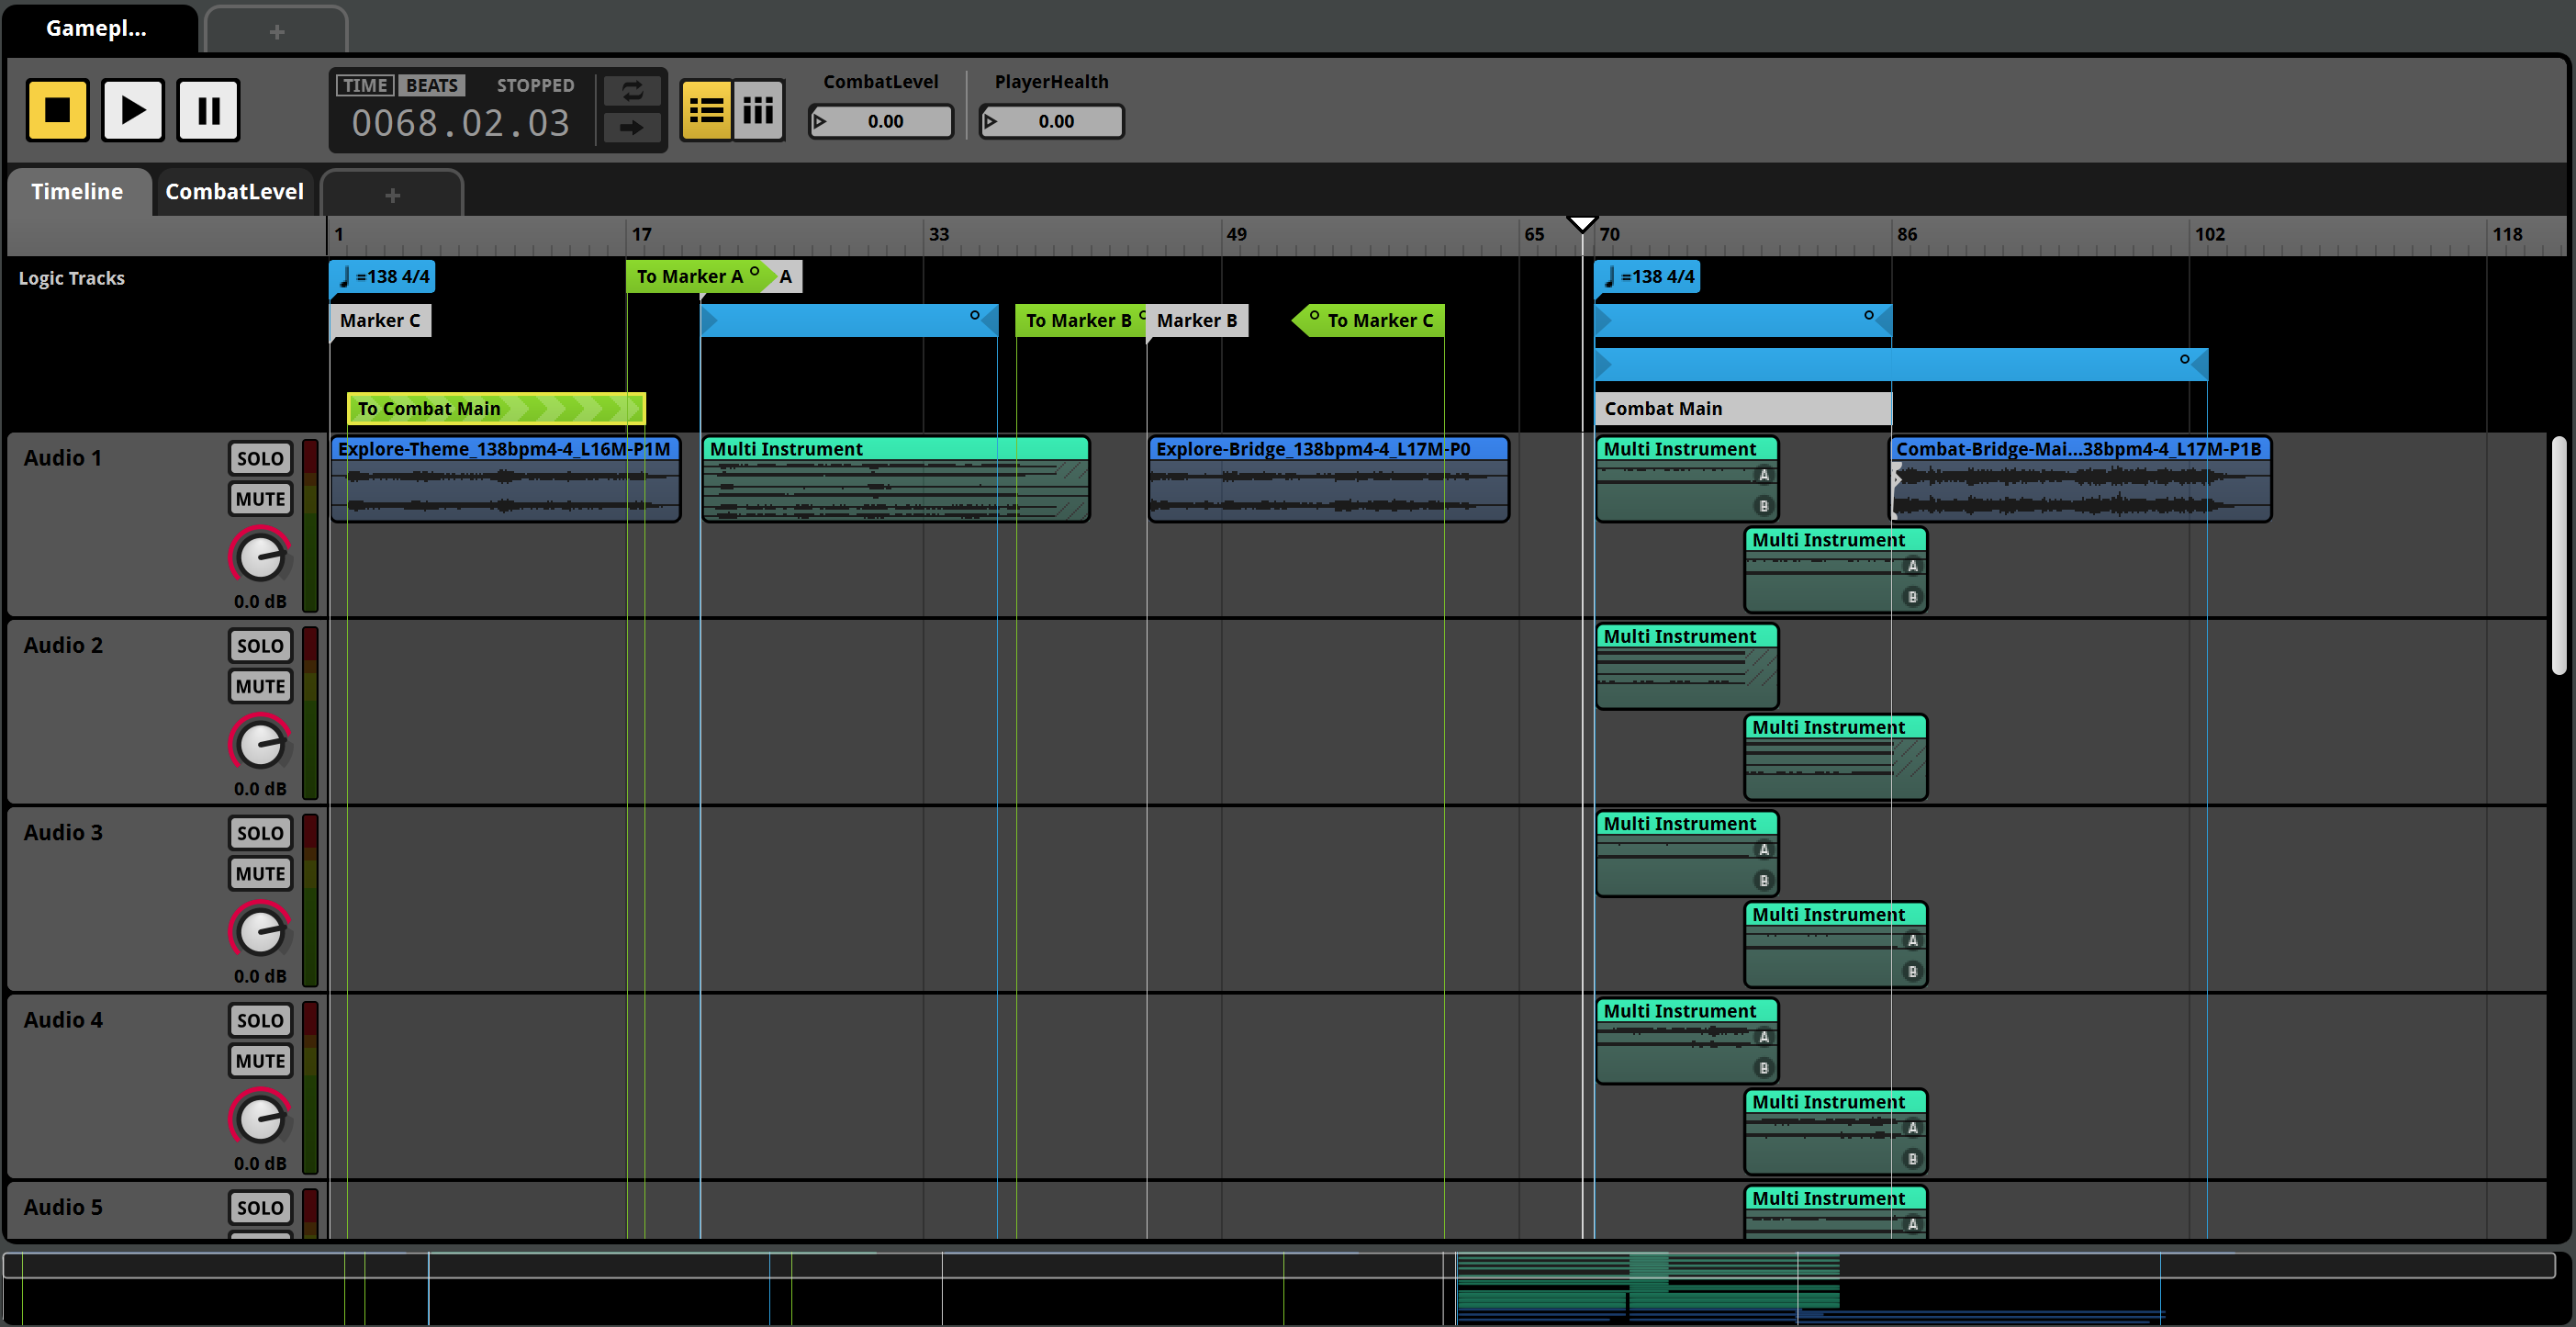Click B badge on Audio 4 second Multi Instrument
Image resolution: width=2576 pixels, height=1327 pixels.
coord(1912,1159)
